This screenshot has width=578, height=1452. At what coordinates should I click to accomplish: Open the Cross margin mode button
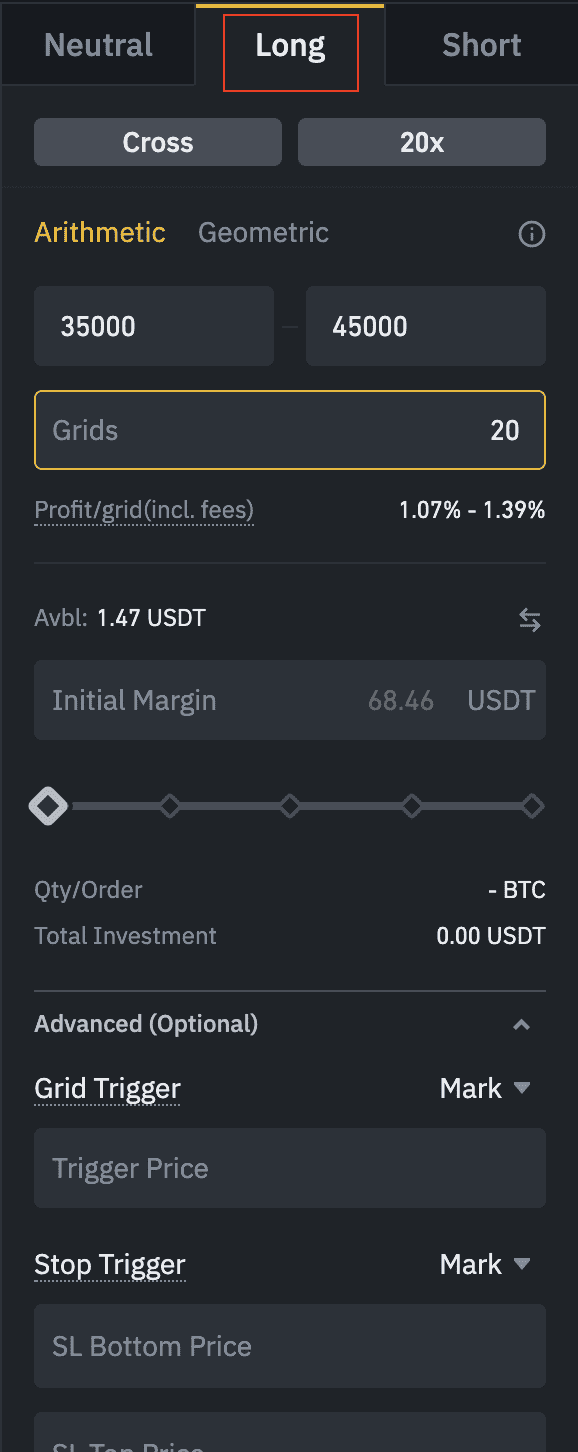pyautogui.click(x=158, y=142)
